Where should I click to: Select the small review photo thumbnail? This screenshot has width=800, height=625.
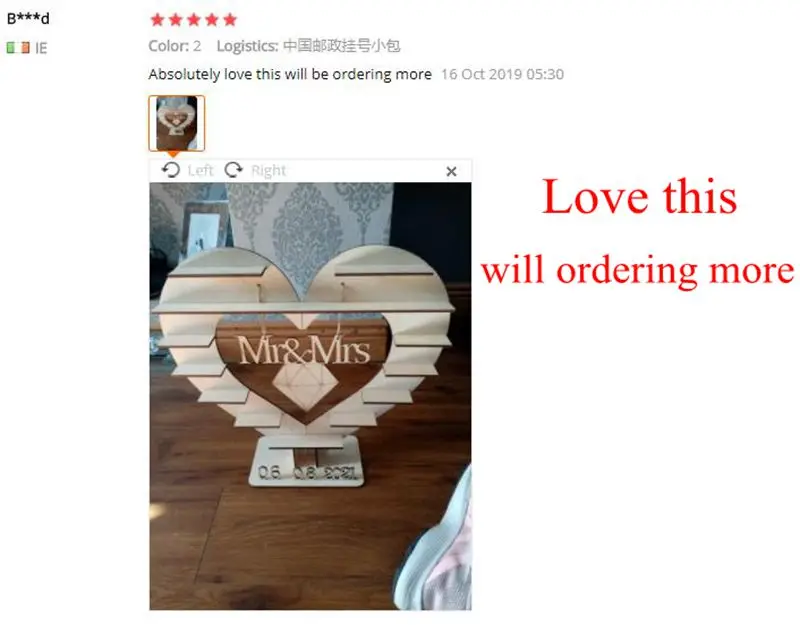pyautogui.click(x=177, y=123)
